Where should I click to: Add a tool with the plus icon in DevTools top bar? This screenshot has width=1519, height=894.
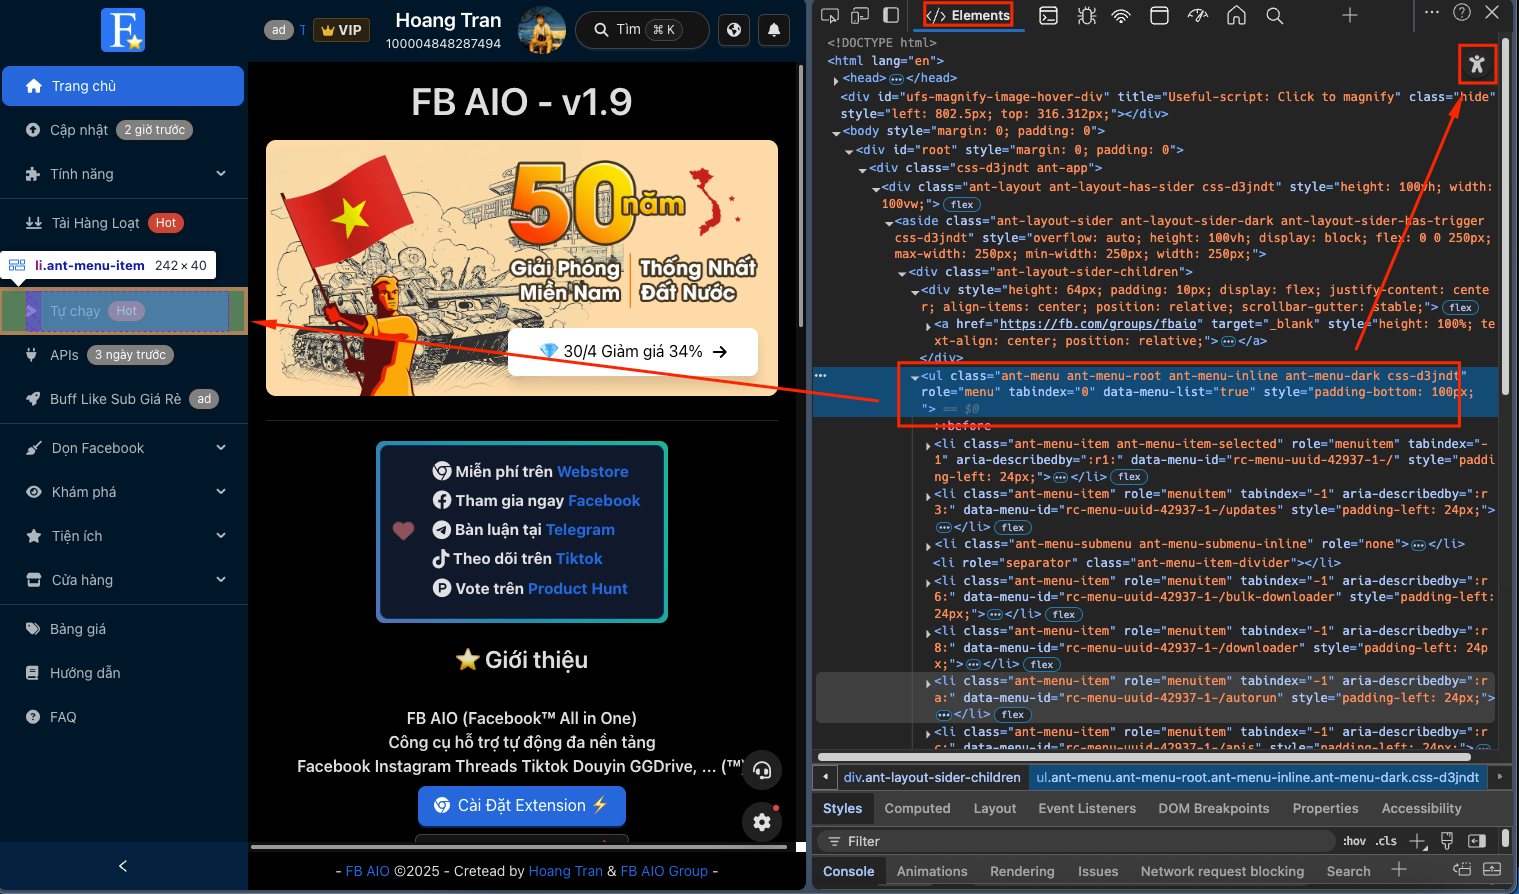(1349, 15)
